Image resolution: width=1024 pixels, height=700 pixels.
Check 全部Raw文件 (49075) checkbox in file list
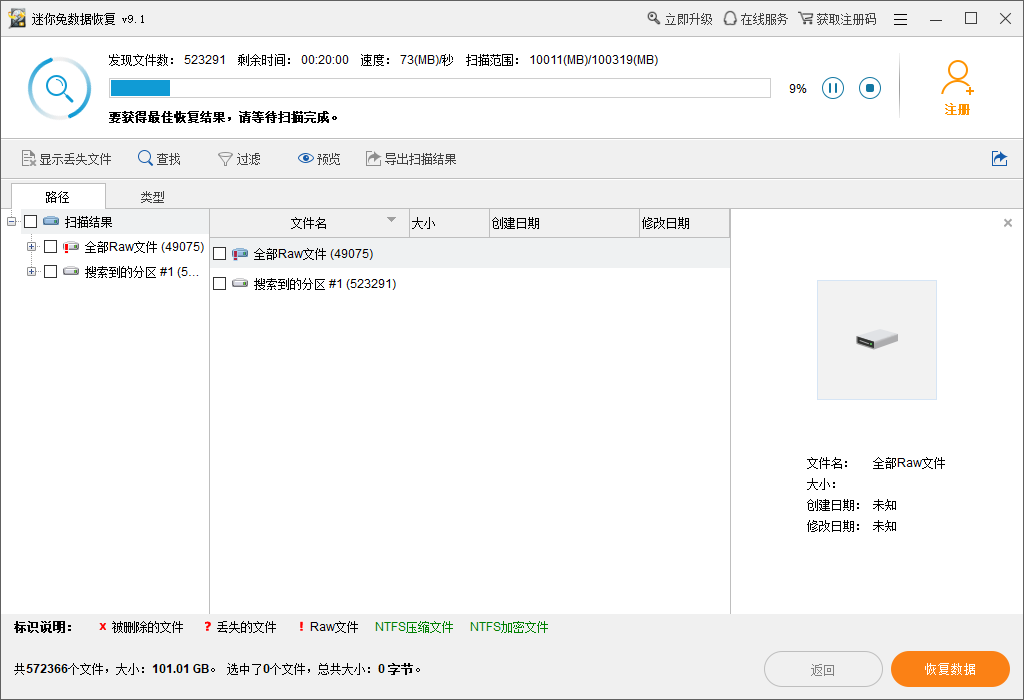(x=219, y=254)
